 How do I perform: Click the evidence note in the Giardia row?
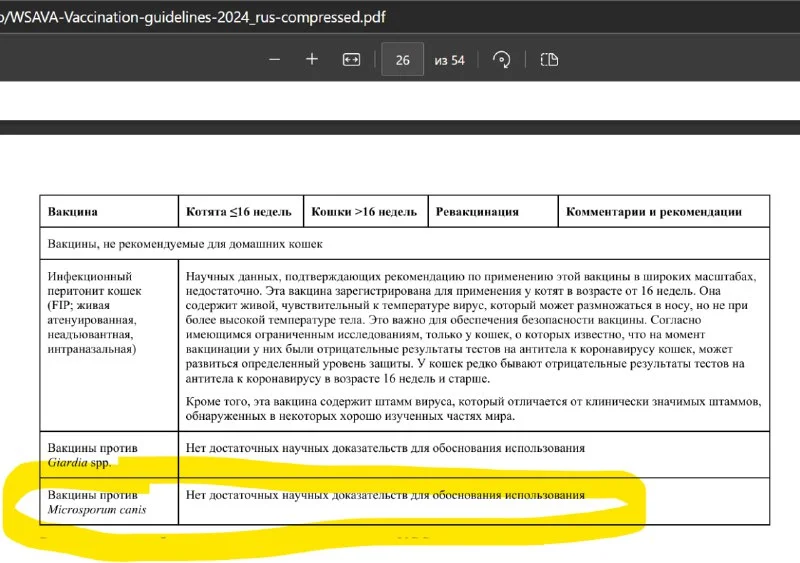tap(385, 448)
